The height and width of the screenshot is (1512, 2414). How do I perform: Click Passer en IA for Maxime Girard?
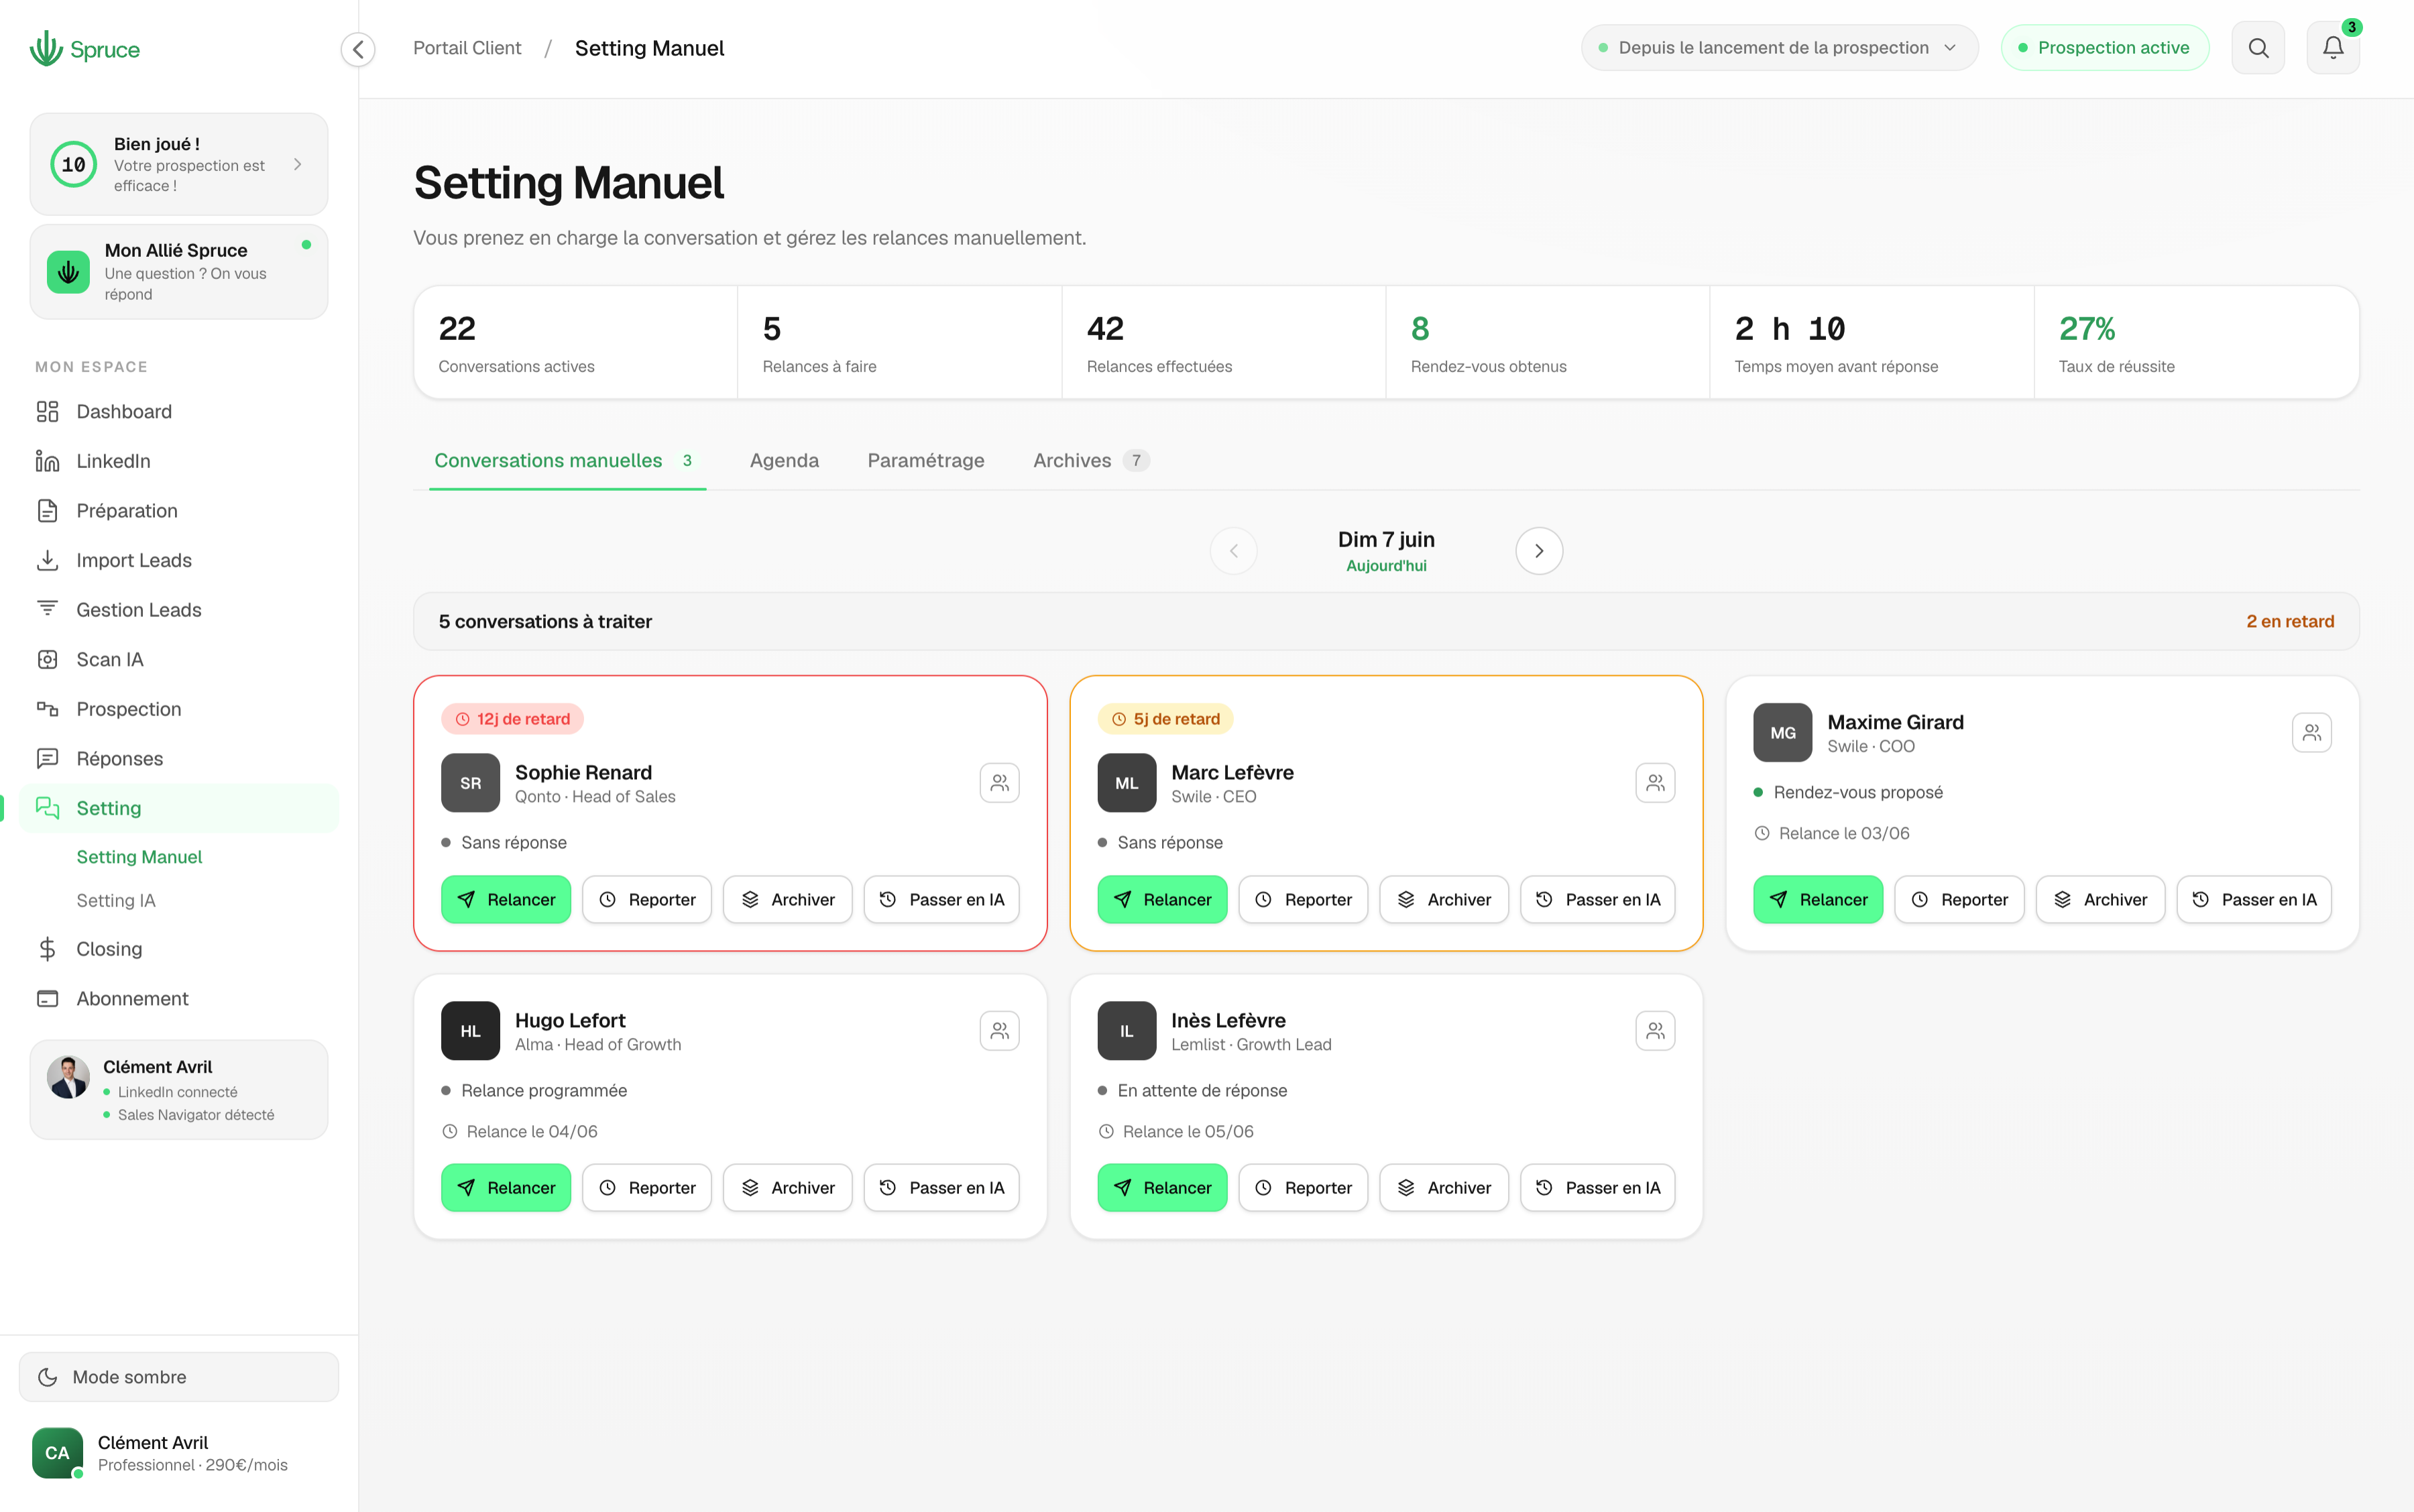(x=2254, y=900)
